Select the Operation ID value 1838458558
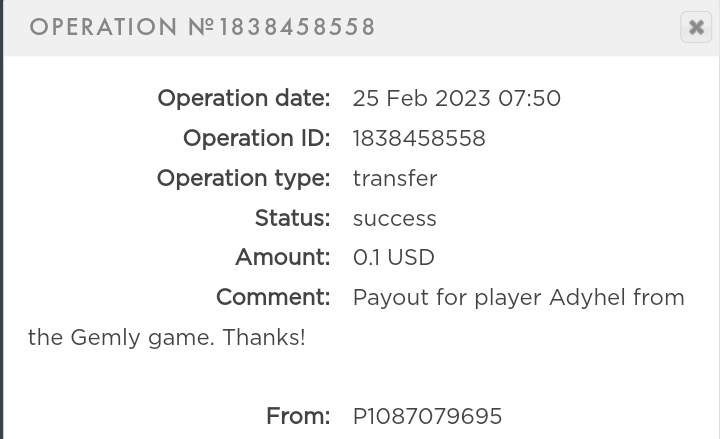 tap(419, 138)
